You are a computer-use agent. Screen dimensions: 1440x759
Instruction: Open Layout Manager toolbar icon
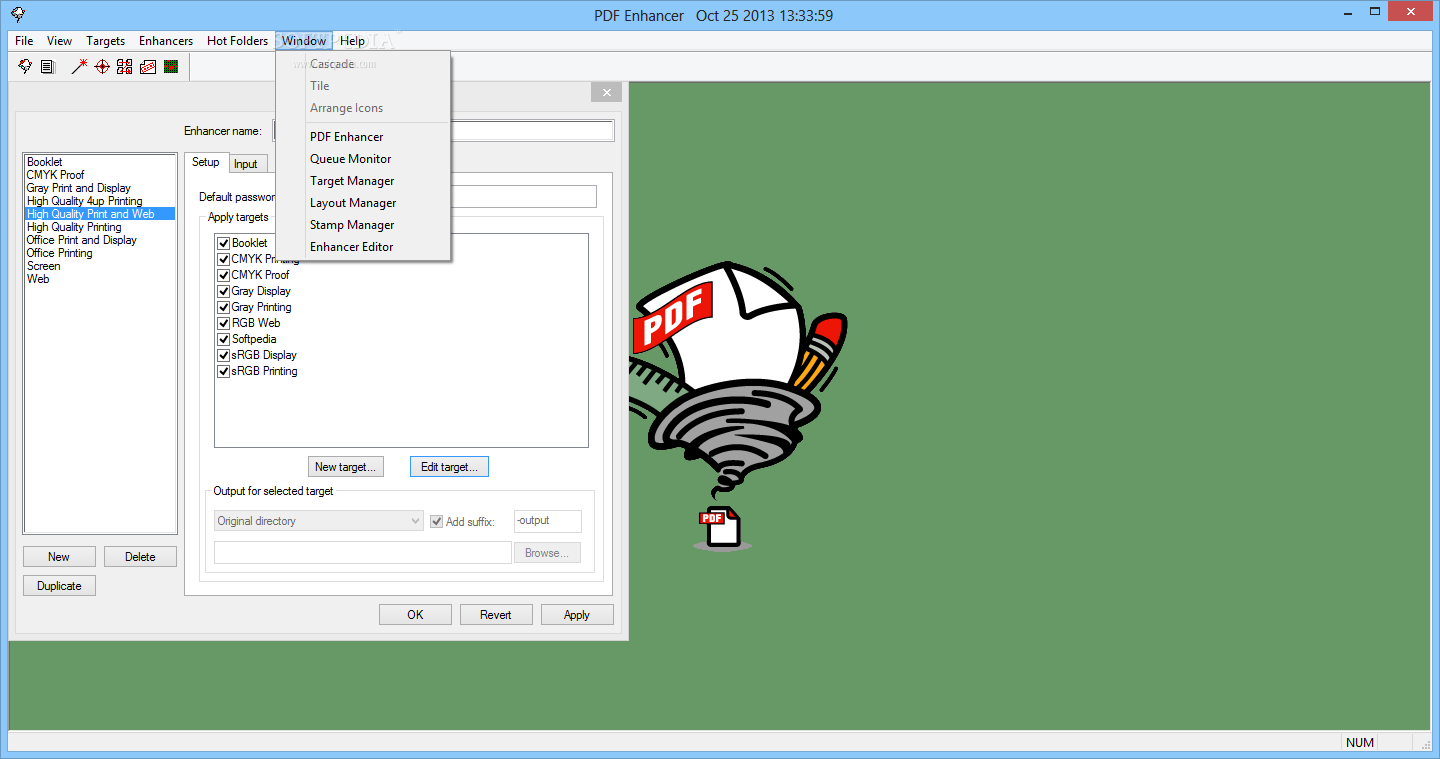pos(124,67)
